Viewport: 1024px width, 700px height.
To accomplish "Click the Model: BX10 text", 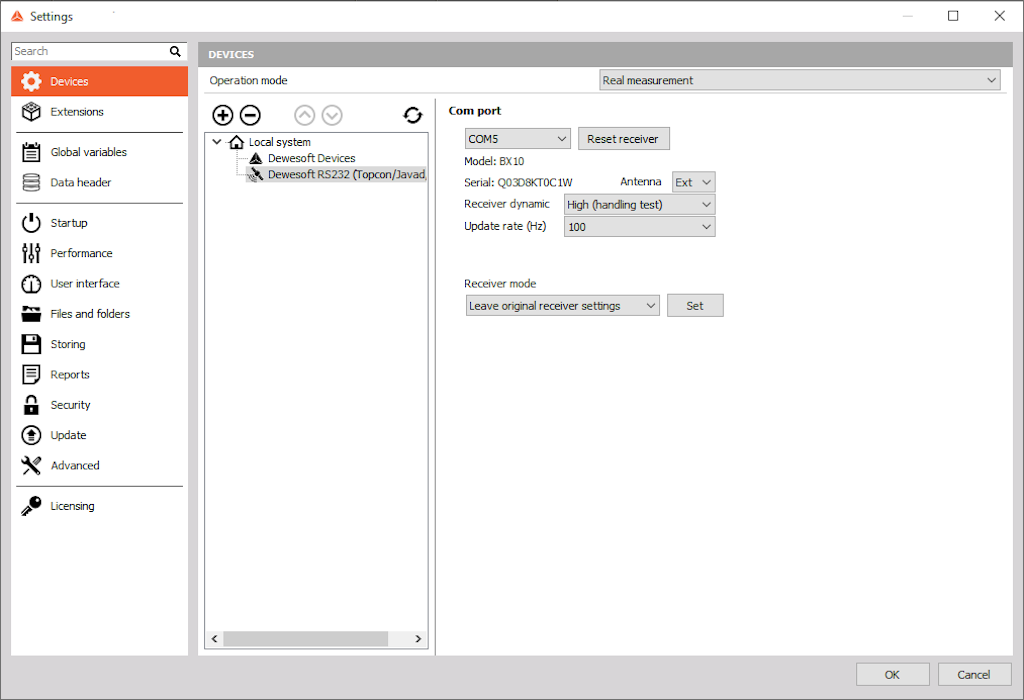I will tap(494, 161).
